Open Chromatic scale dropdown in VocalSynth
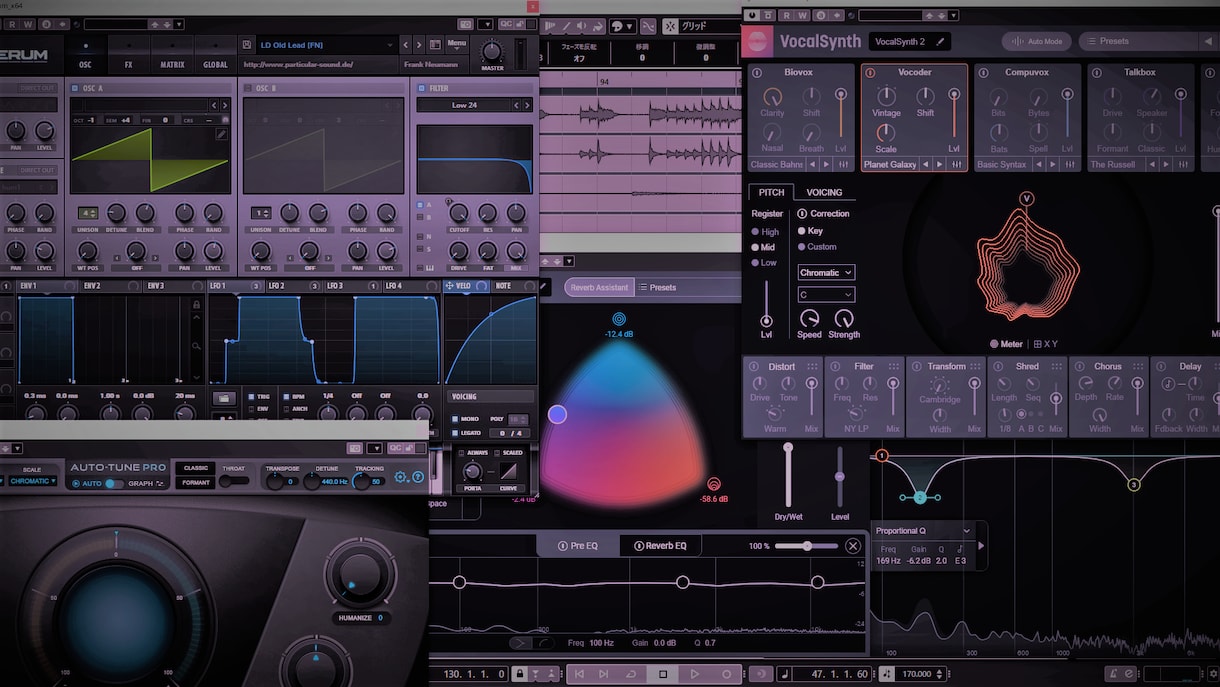This screenshot has width=1220, height=687. coord(826,273)
